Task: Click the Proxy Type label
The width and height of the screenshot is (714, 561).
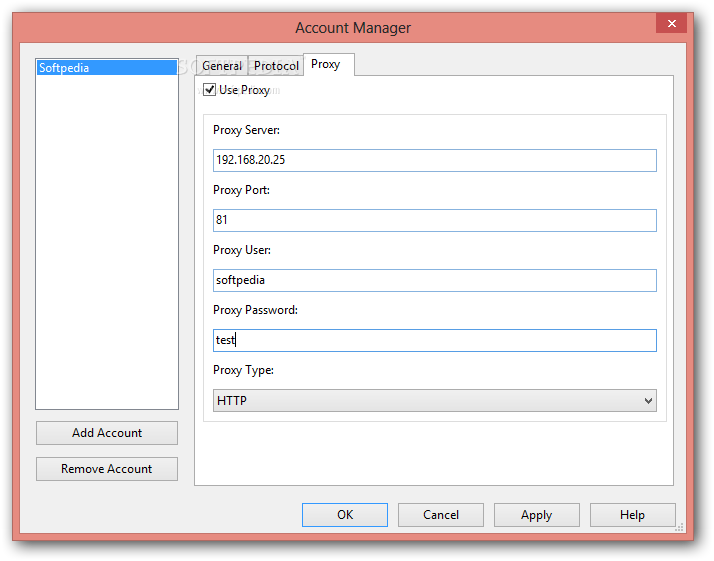Action: 243,370
